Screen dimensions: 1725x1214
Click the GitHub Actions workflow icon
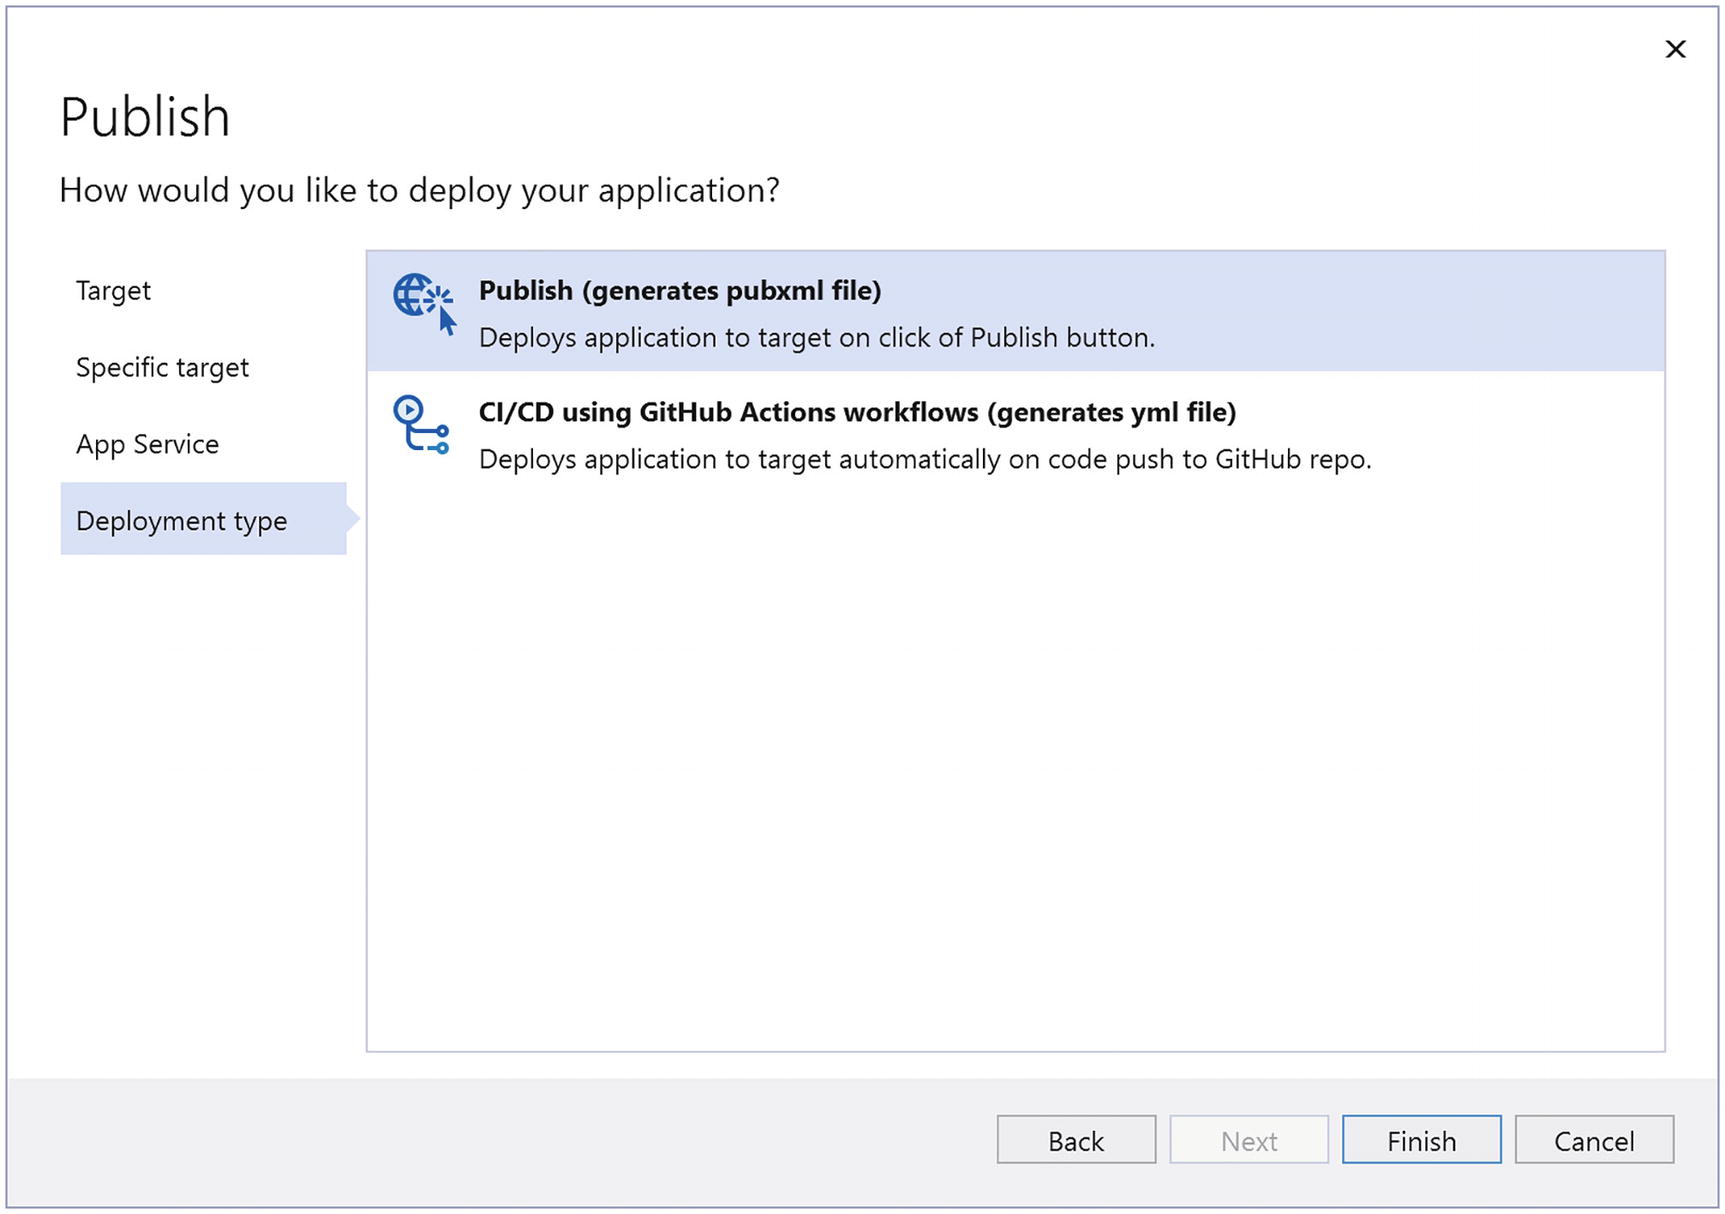coord(421,425)
